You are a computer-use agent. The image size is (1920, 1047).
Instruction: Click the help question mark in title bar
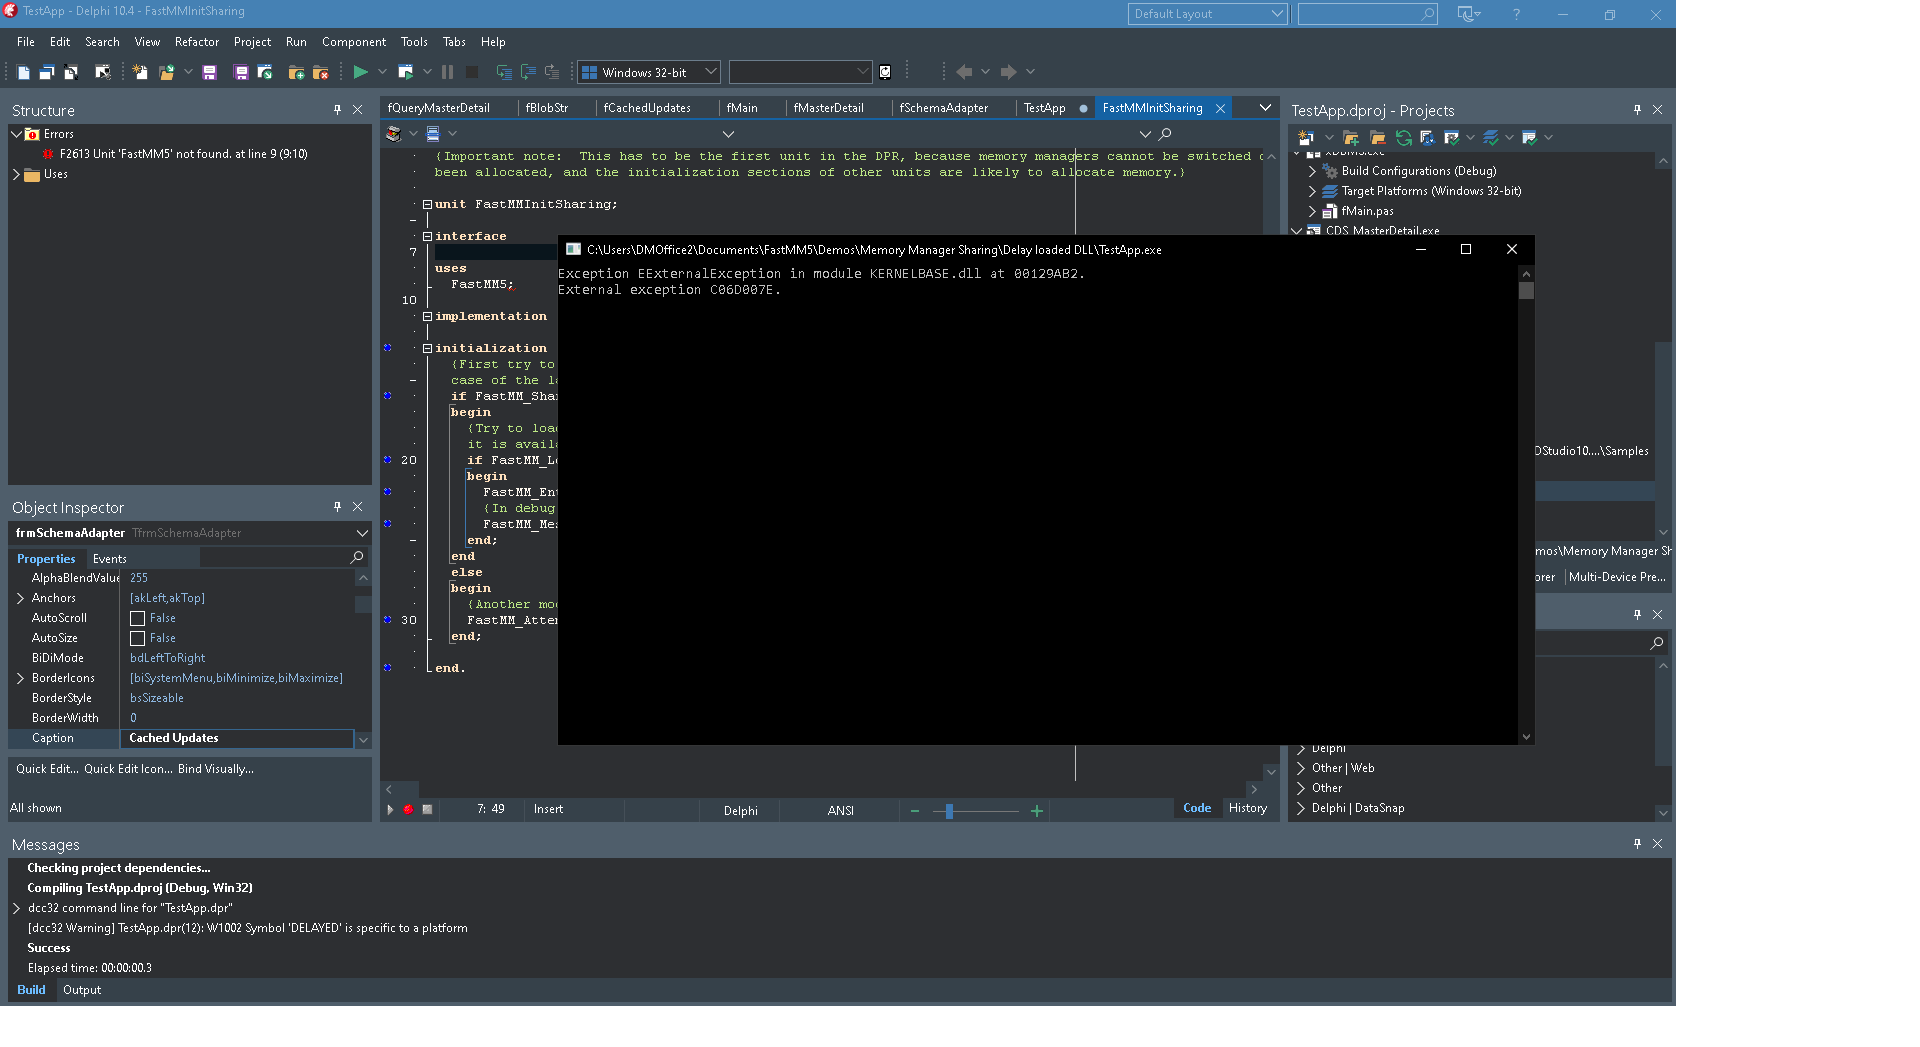coord(1516,14)
